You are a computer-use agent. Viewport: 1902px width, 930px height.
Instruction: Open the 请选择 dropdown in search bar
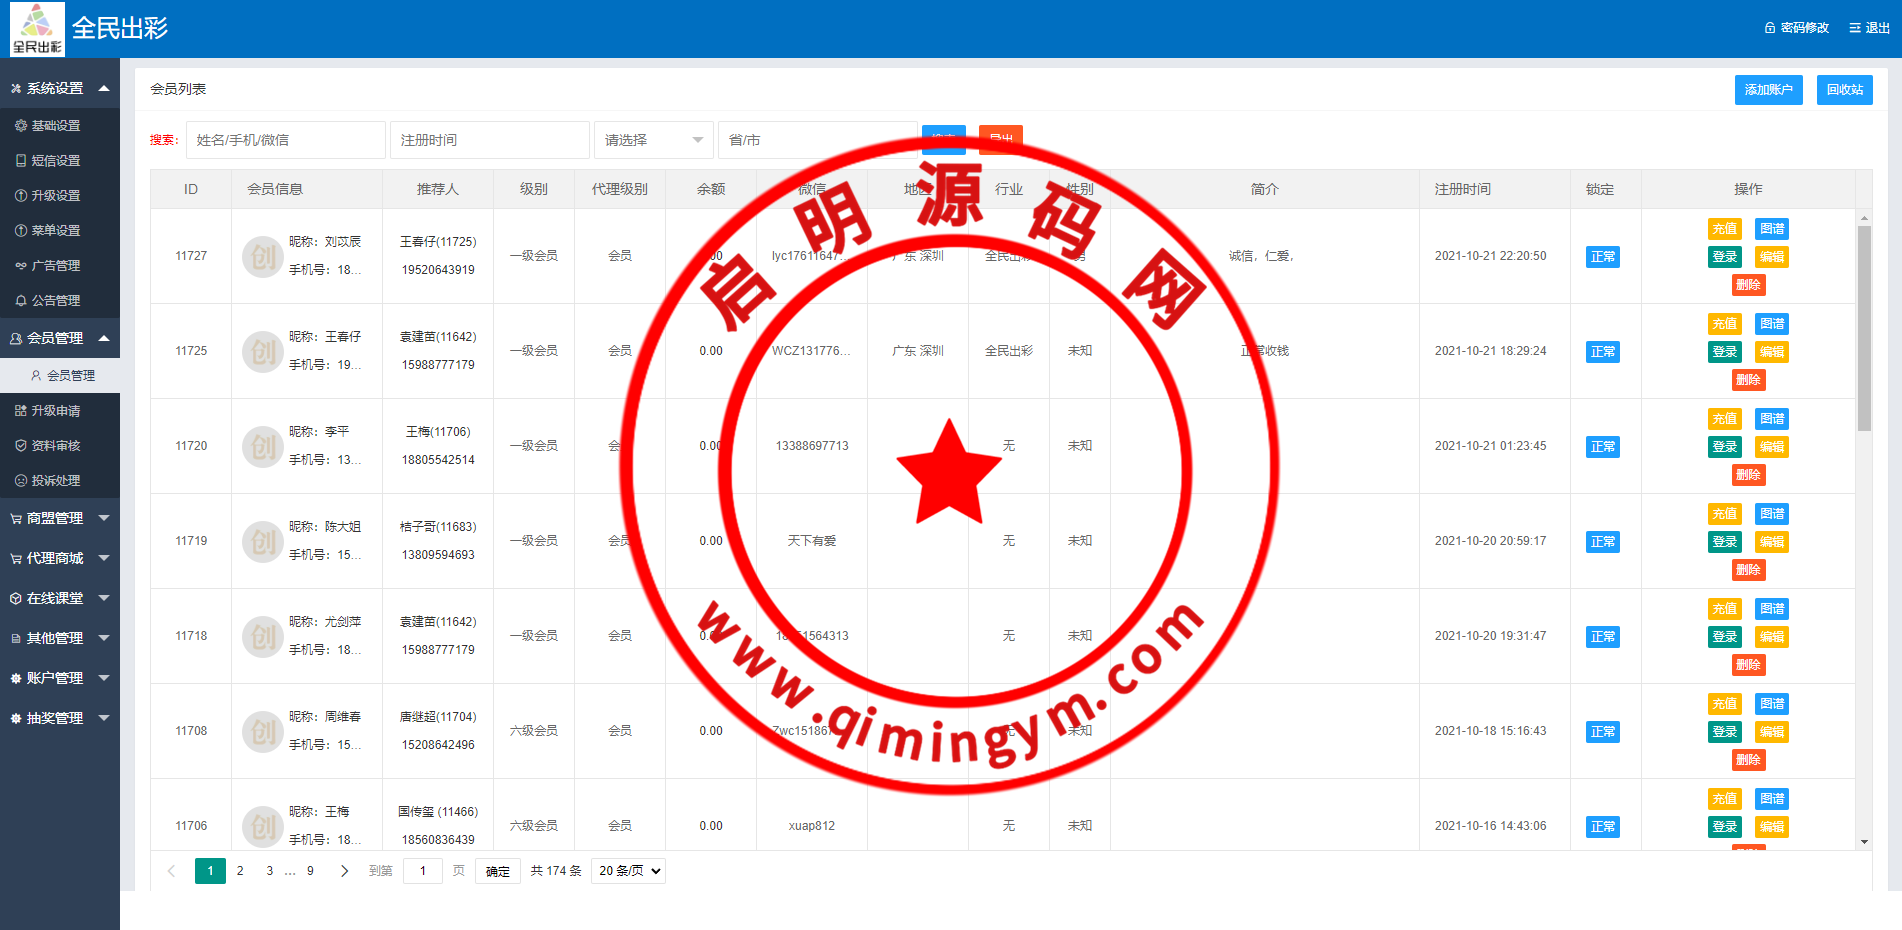(653, 140)
